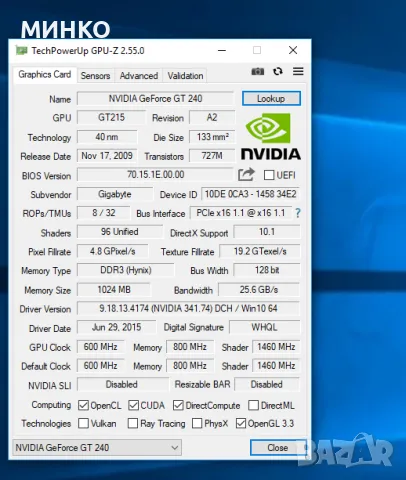Click the BIOS Version field 70.15.1E.00.00
This screenshot has width=406, height=480.
coord(155,175)
